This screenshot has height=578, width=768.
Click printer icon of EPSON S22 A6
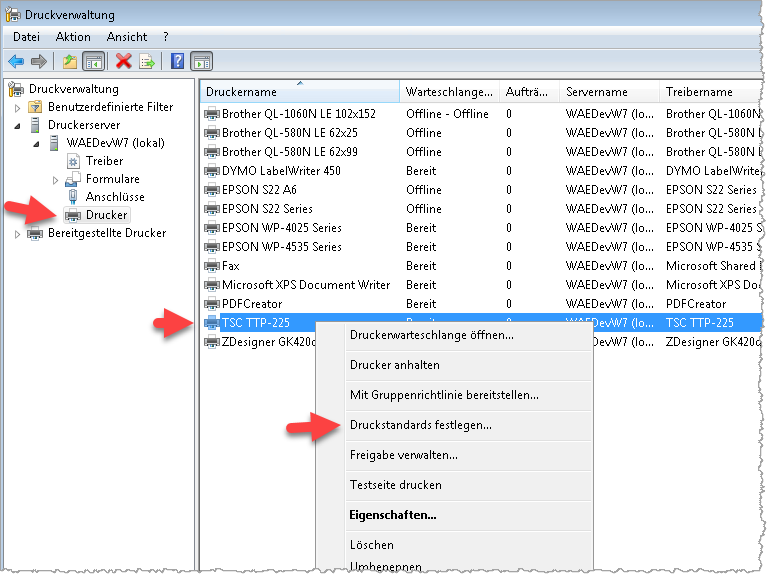tap(212, 190)
